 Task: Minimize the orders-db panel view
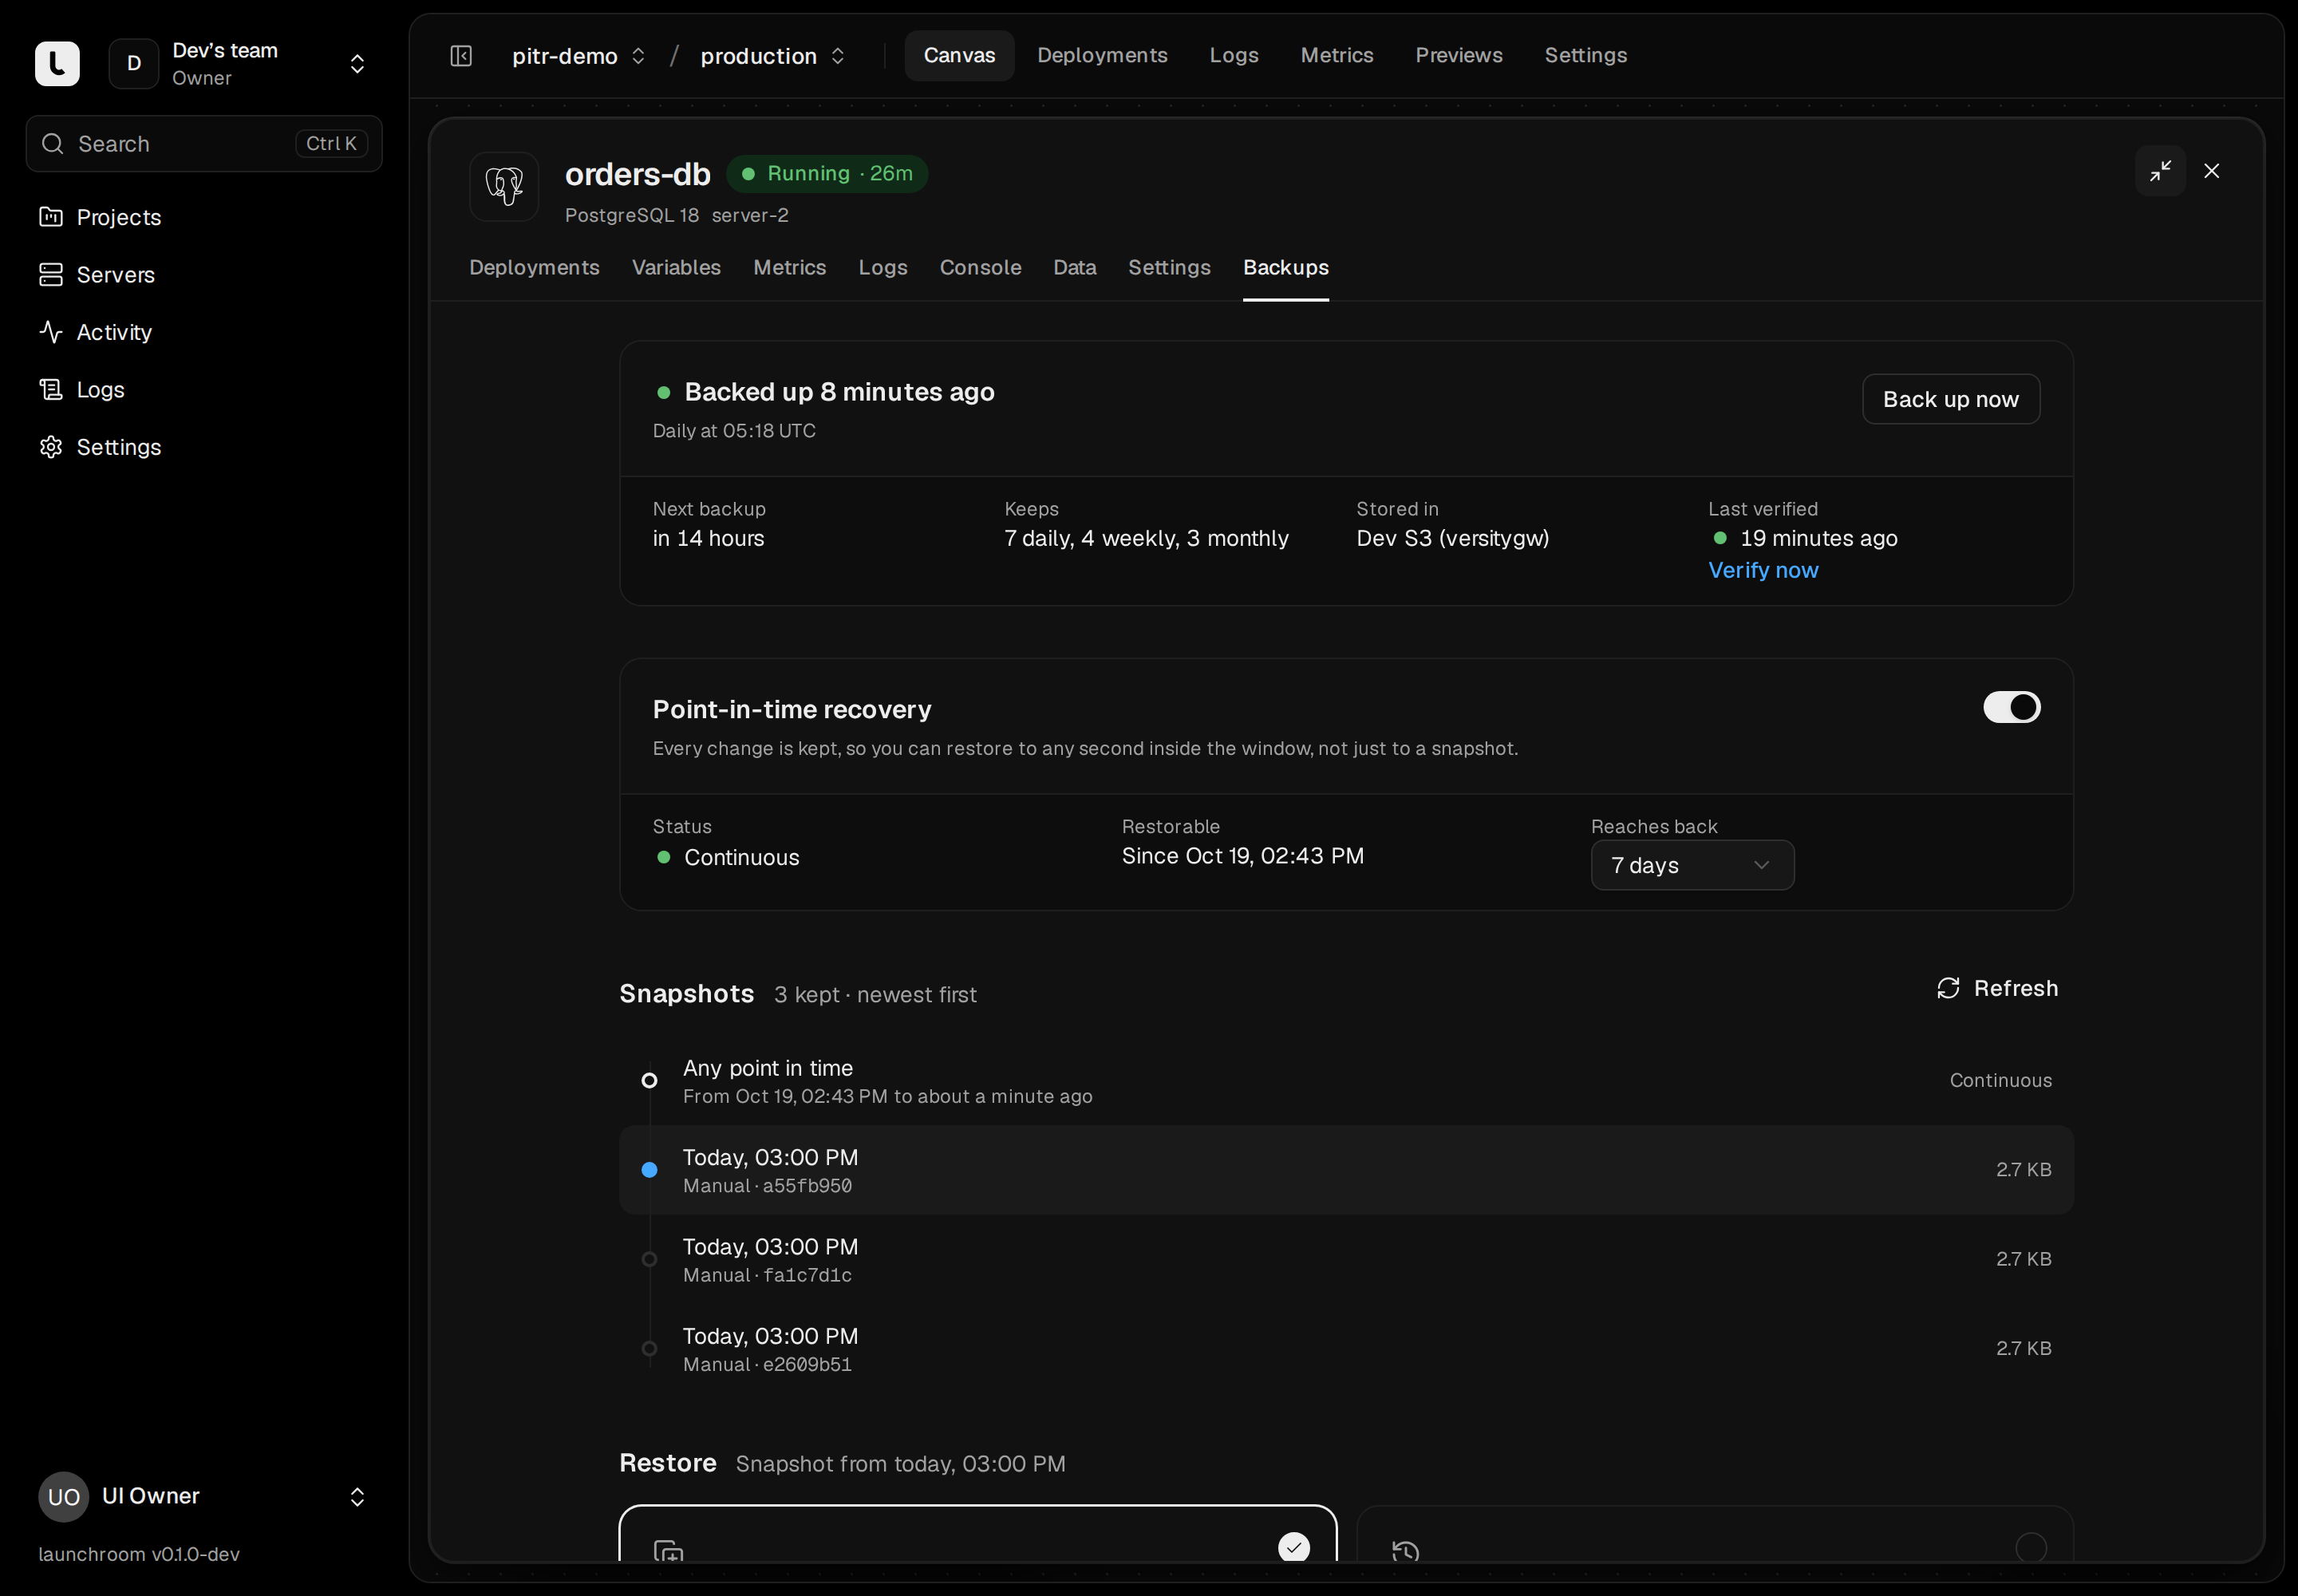click(2160, 171)
